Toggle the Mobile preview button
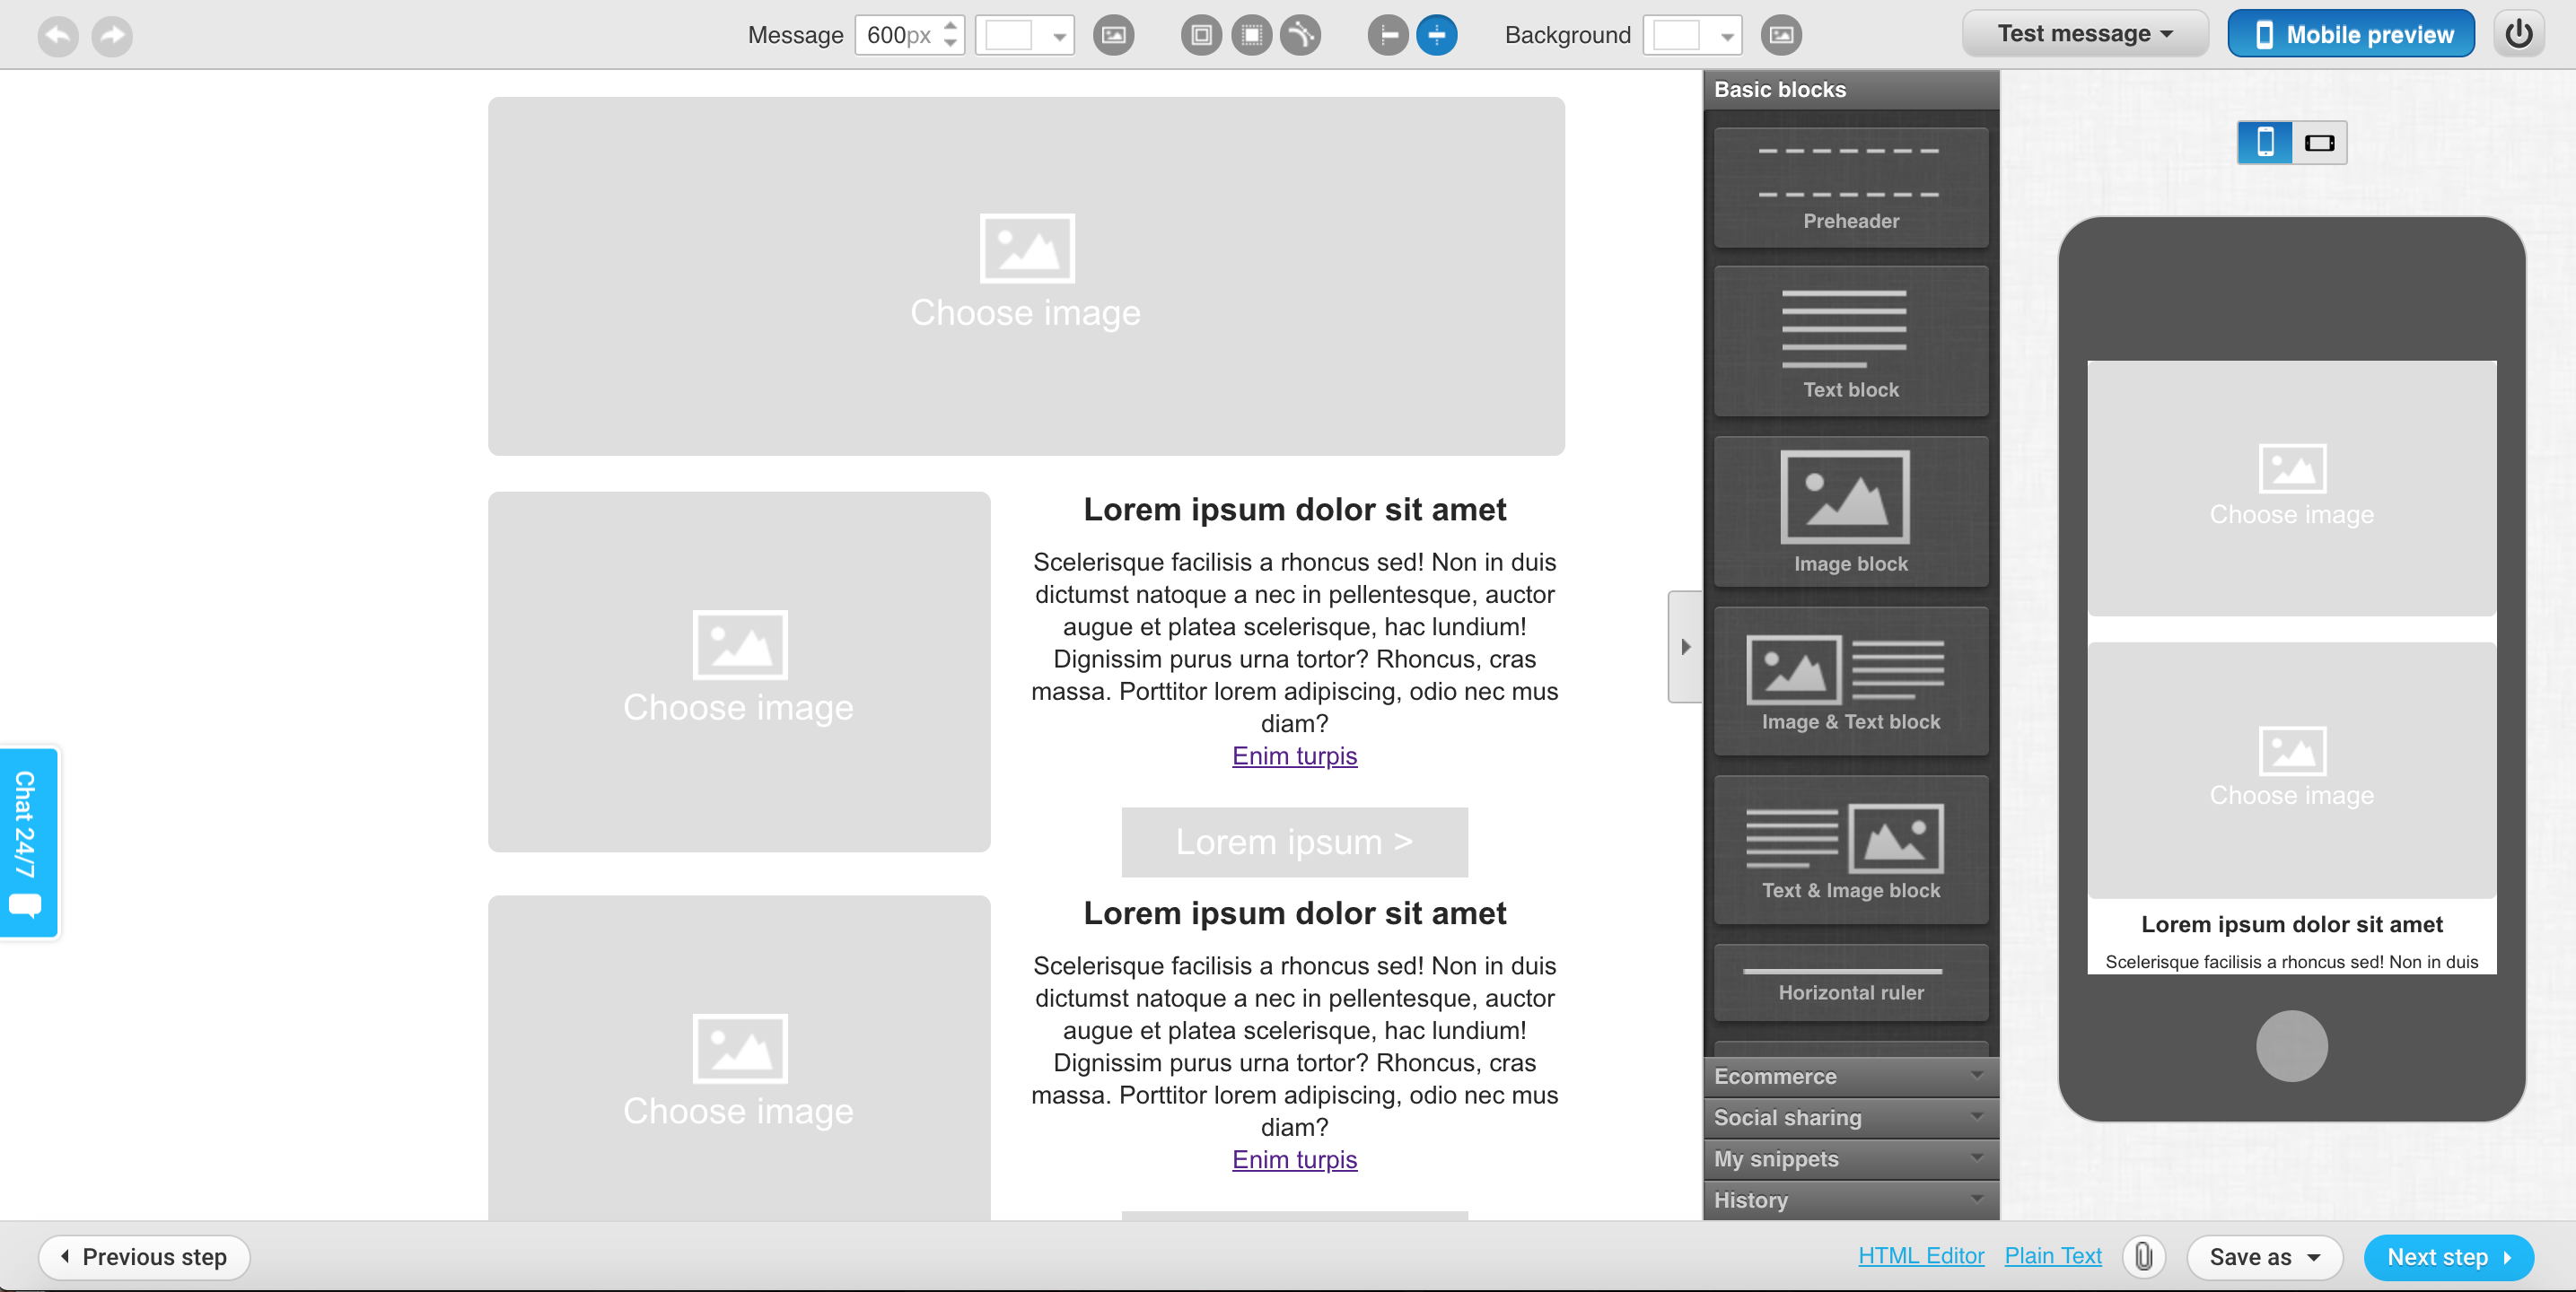This screenshot has width=2576, height=1292. pyautogui.click(x=2350, y=34)
